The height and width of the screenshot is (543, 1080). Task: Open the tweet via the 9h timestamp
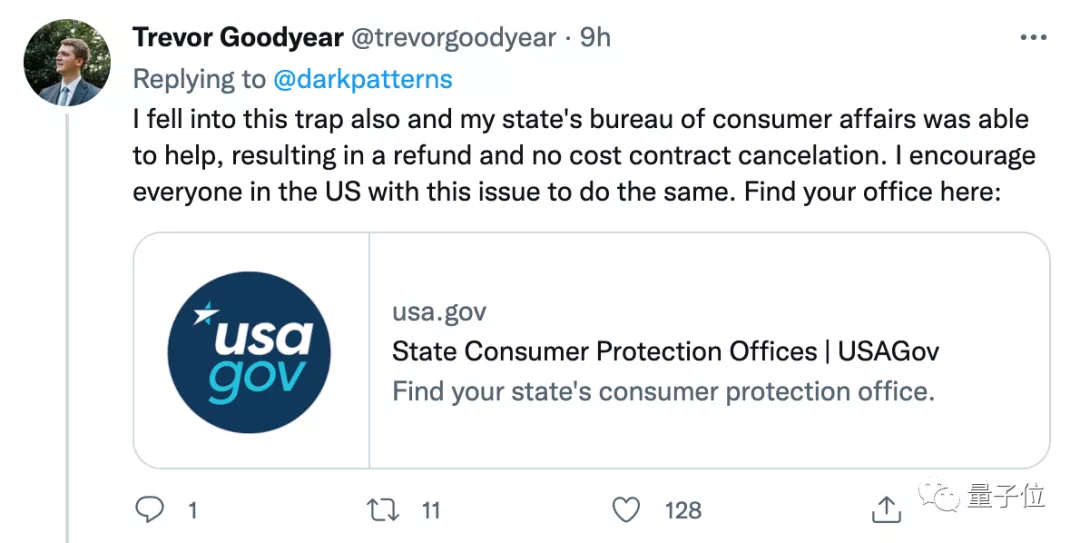pos(596,38)
